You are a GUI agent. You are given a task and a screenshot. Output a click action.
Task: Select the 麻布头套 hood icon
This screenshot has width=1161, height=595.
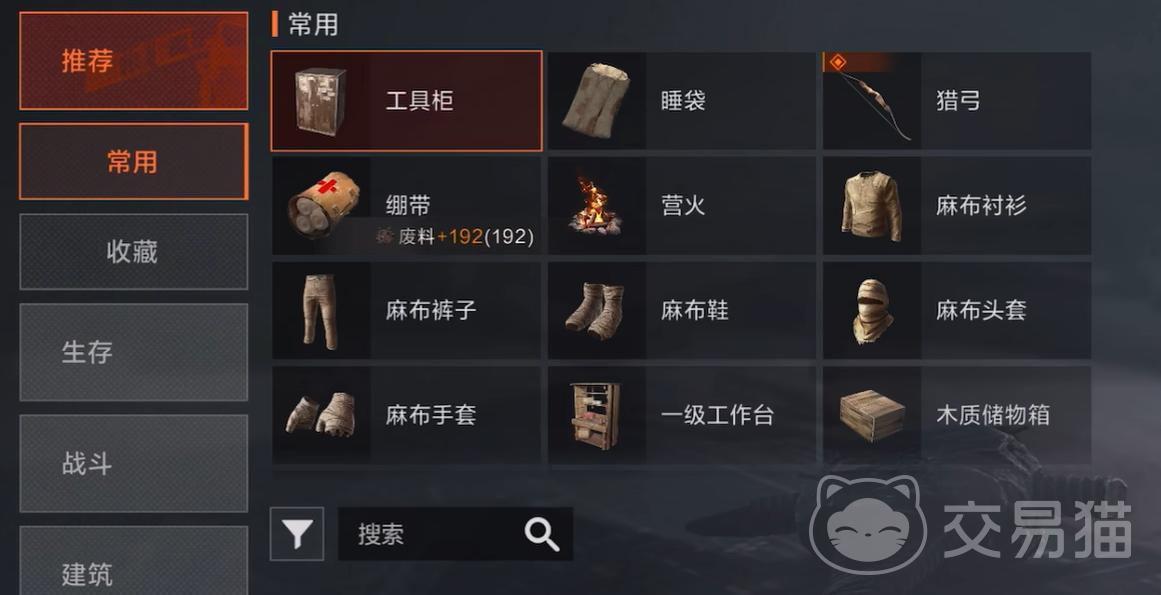point(871,311)
